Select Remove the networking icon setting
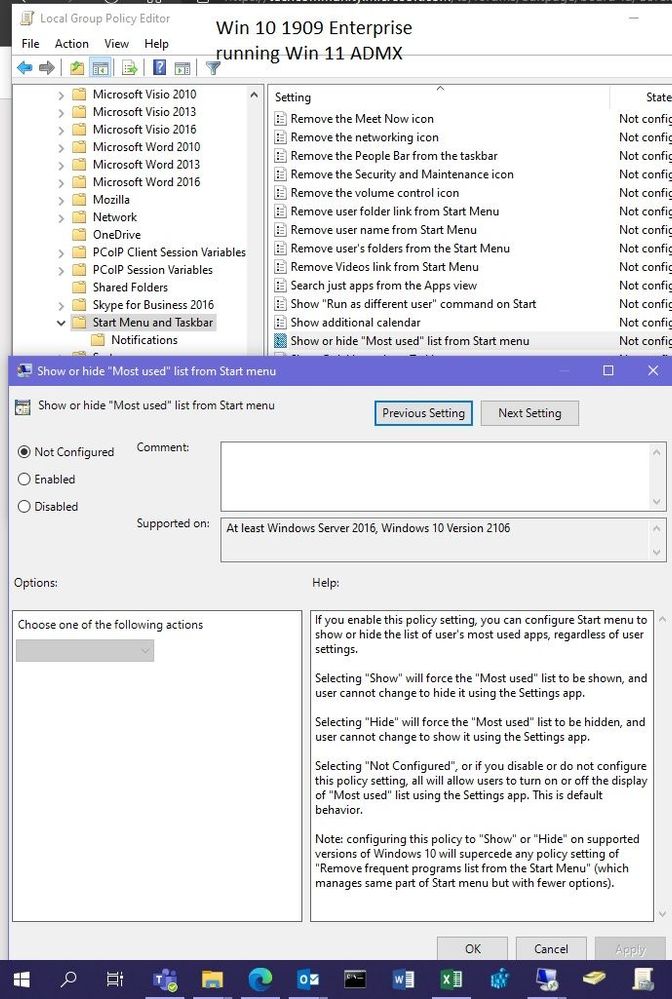Screen dimensions: 672x999 364,137
